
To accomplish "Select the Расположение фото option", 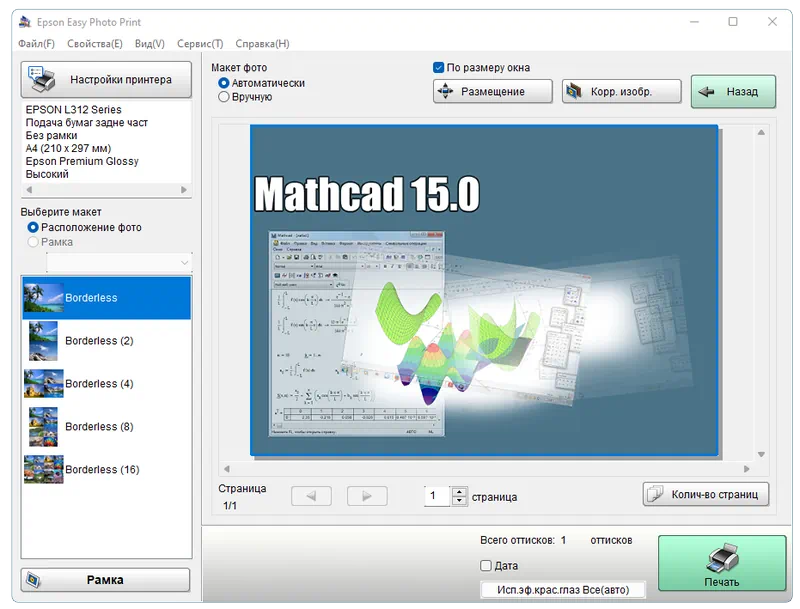I will coord(33,227).
